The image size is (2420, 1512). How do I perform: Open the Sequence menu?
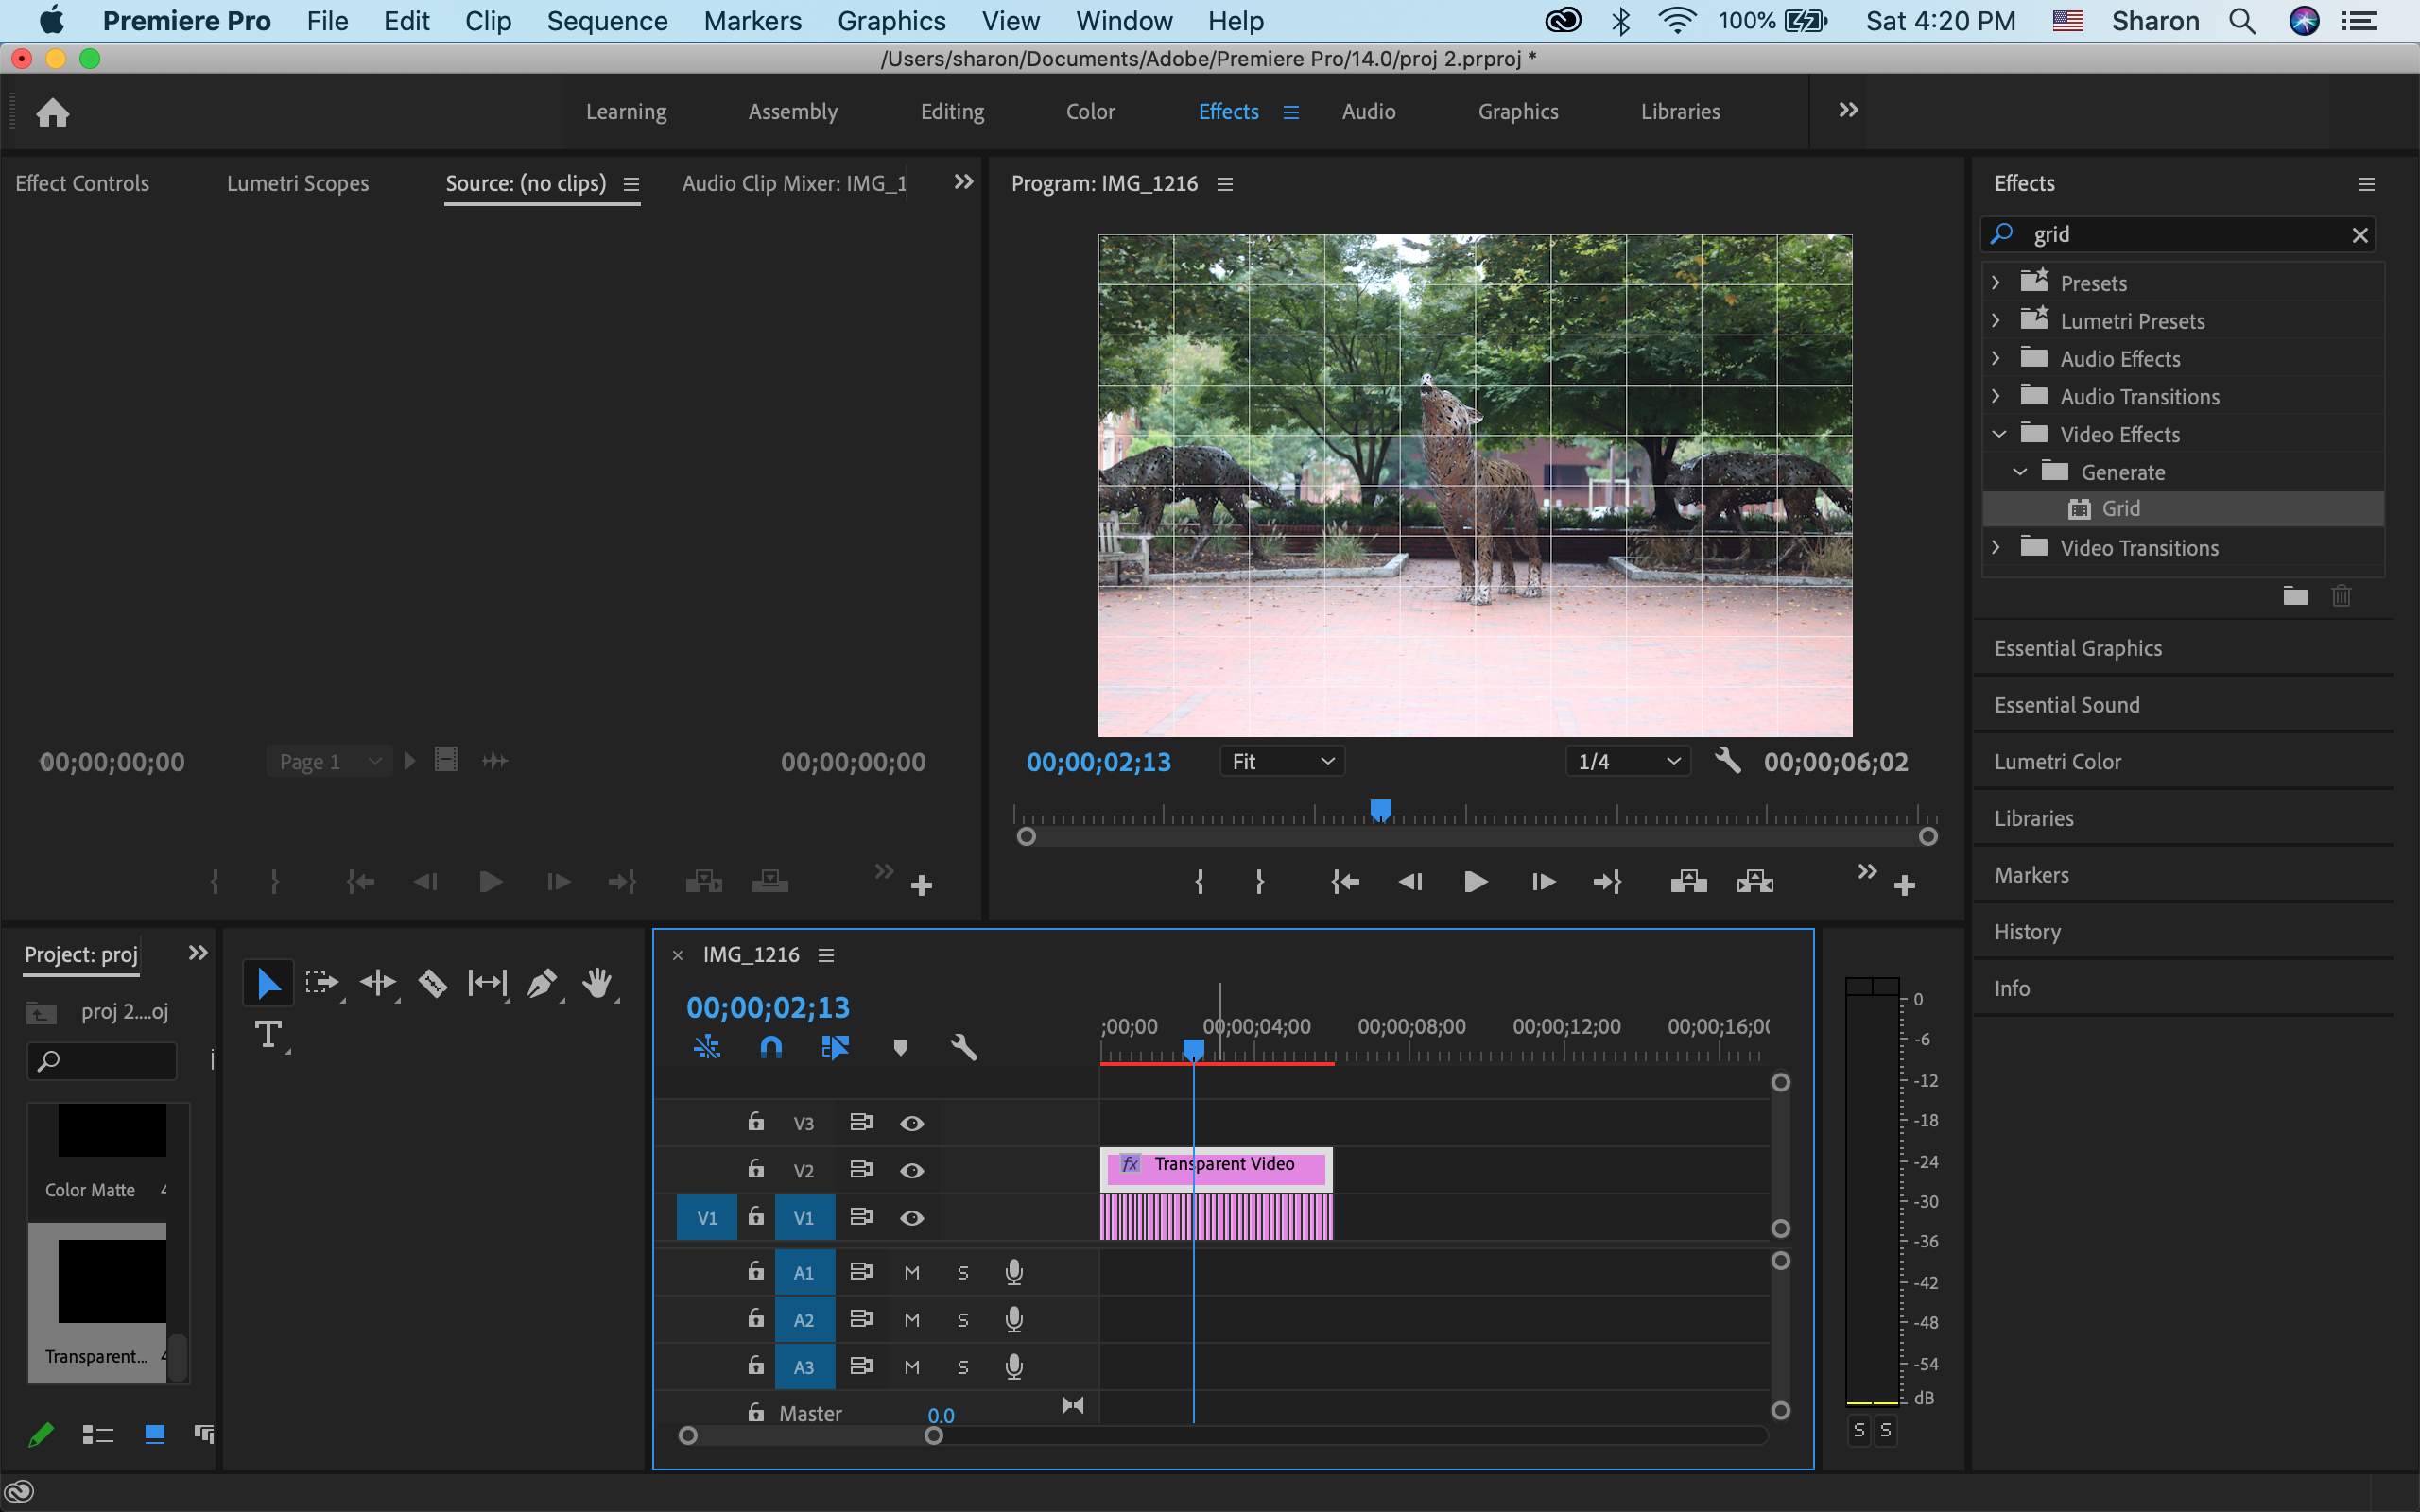point(606,21)
